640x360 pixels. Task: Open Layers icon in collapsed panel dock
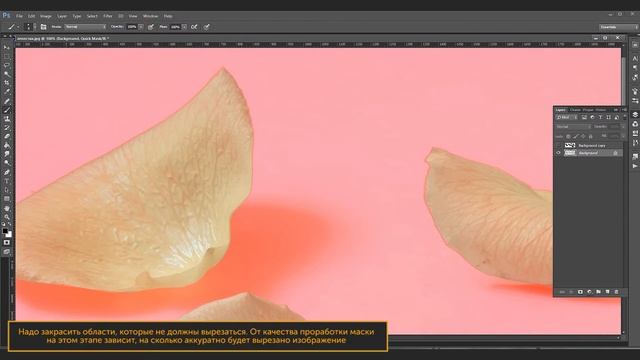(x=635, y=115)
